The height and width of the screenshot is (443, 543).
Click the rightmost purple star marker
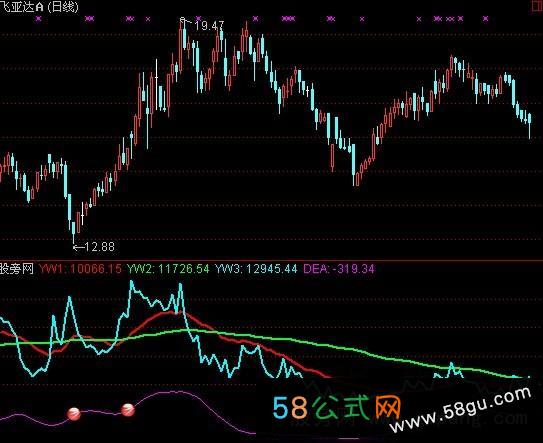coord(486,19)
